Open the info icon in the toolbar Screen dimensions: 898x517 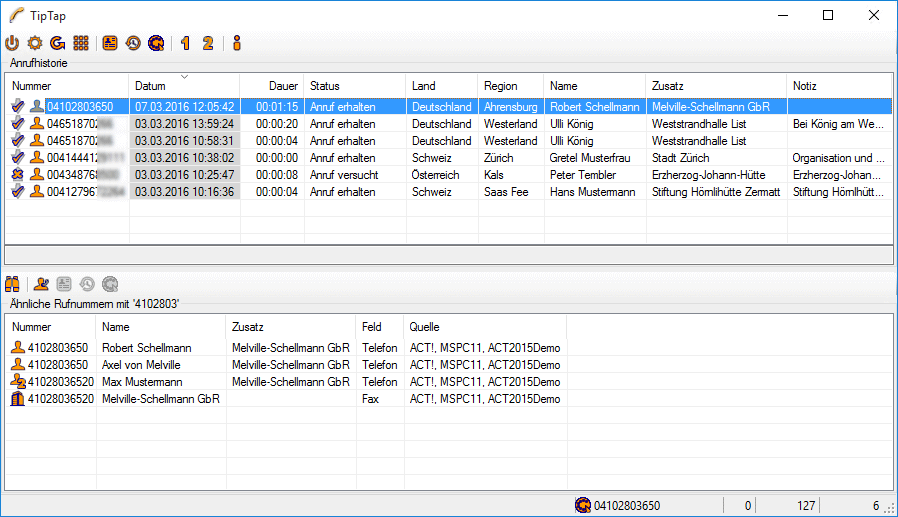click(236, 43)
